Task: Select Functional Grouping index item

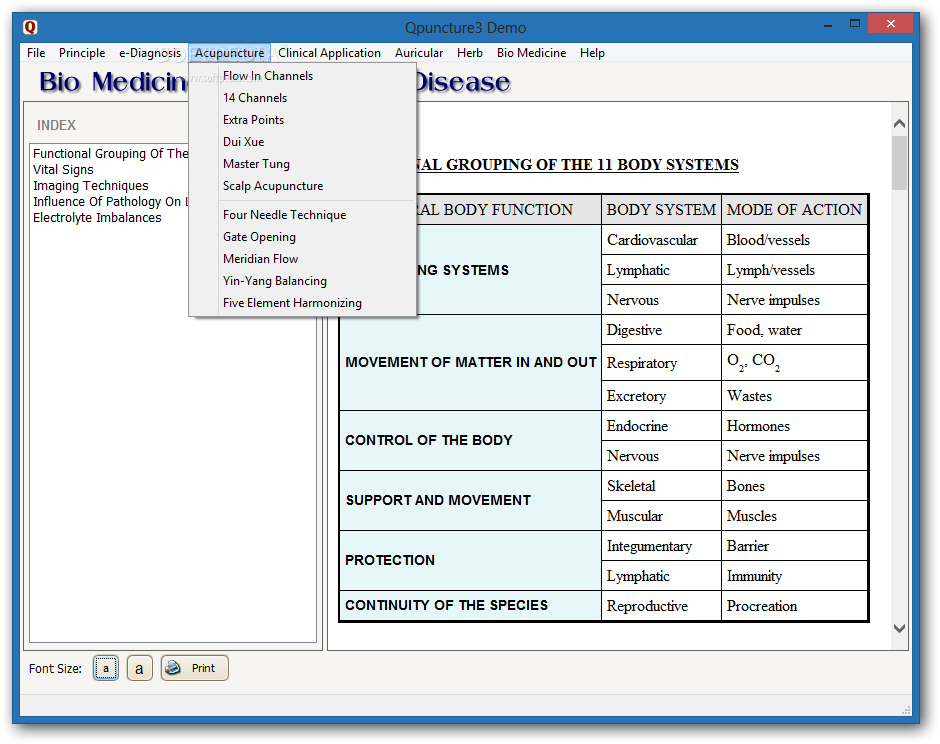Action: pyautogui.click(x=110, y=153)
